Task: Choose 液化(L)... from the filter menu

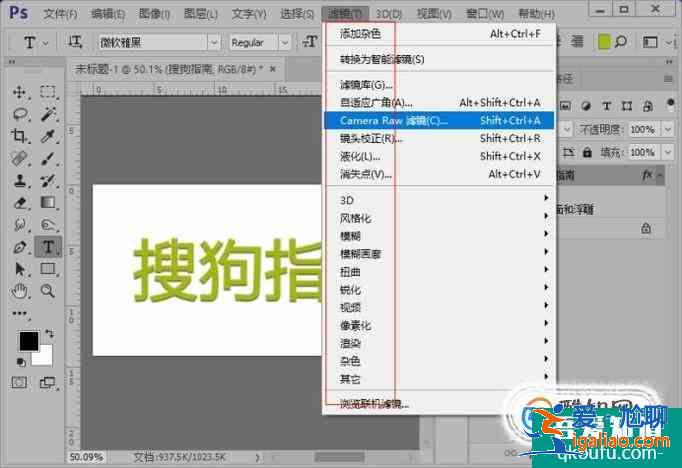Action: tap(439, 156)
